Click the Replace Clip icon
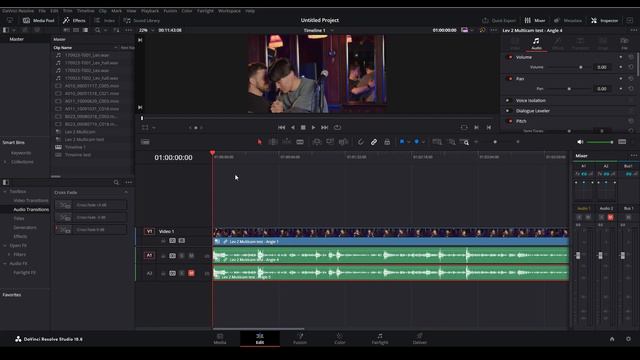Viewport: 640px width, 360px height. click(343, 142)
